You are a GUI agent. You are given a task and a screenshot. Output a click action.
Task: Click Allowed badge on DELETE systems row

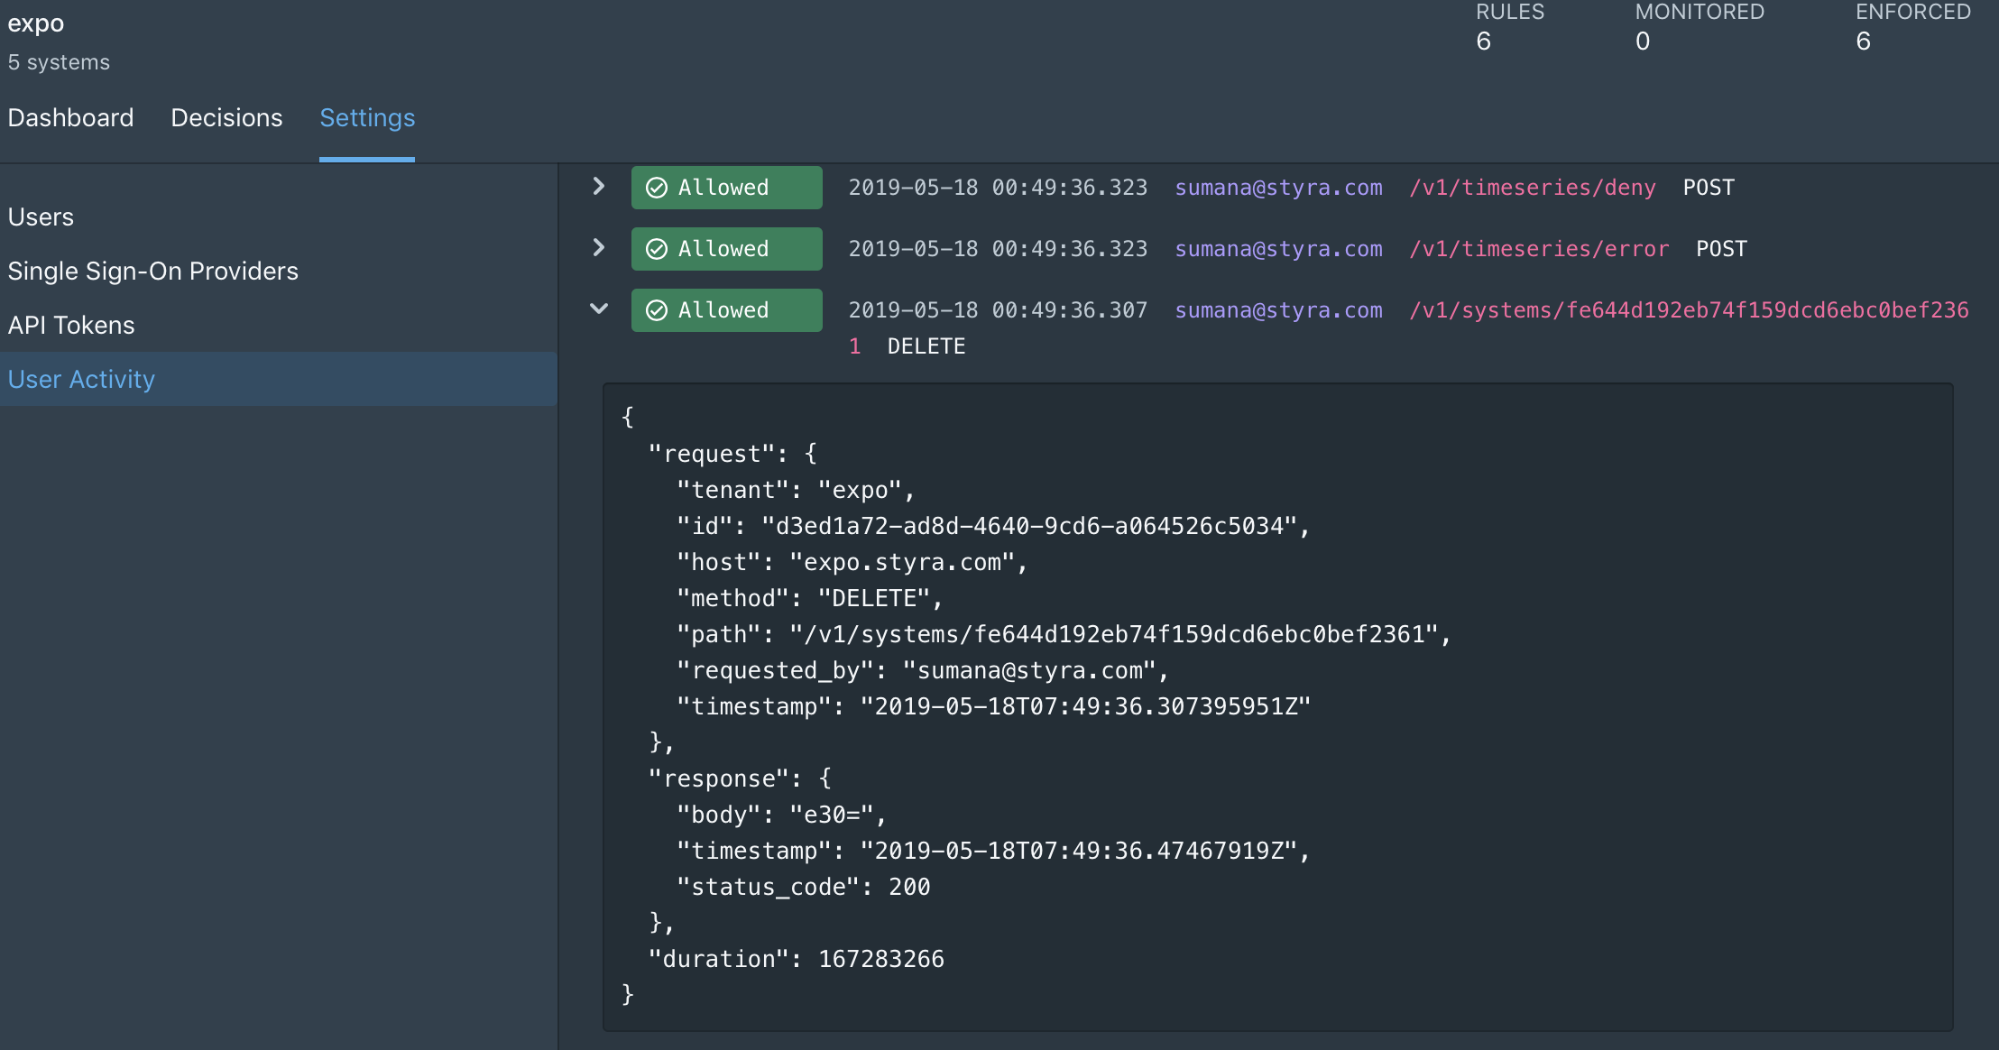pos(726,310)
